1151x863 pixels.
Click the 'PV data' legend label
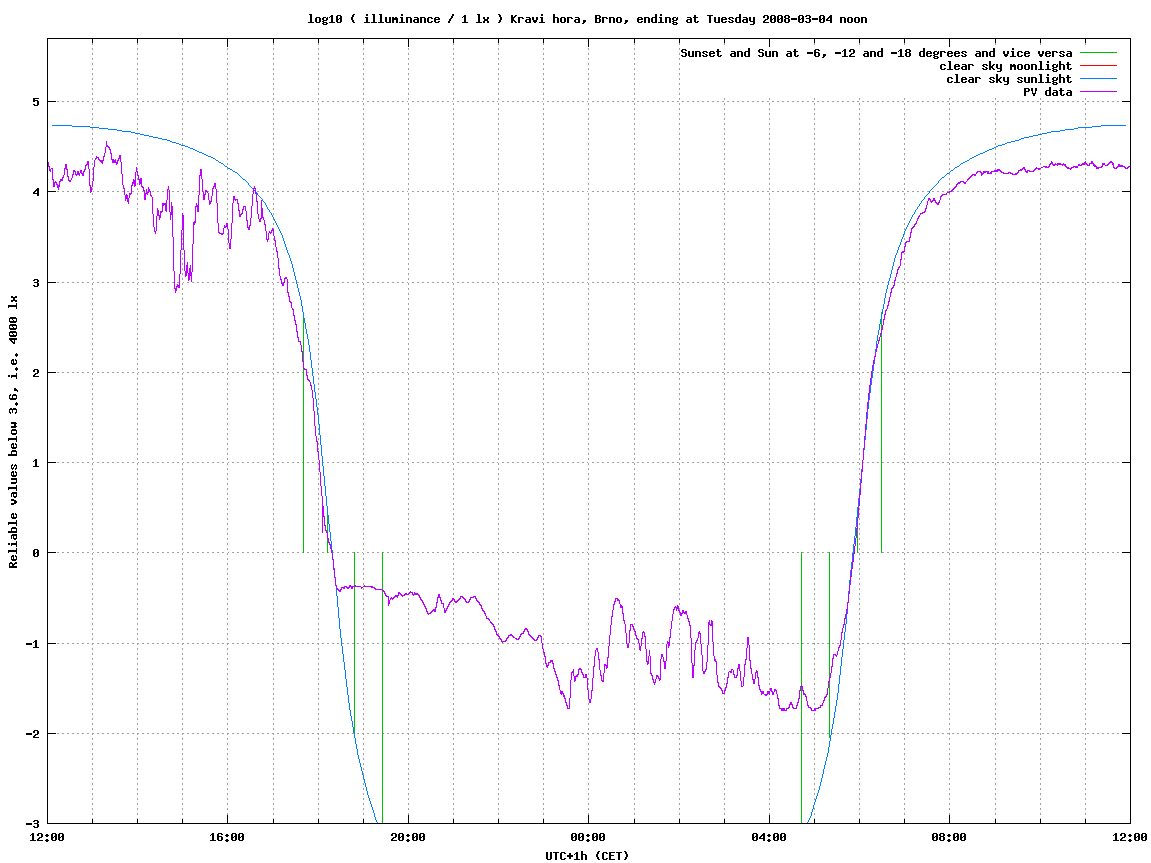click(x=1047, y=92)
